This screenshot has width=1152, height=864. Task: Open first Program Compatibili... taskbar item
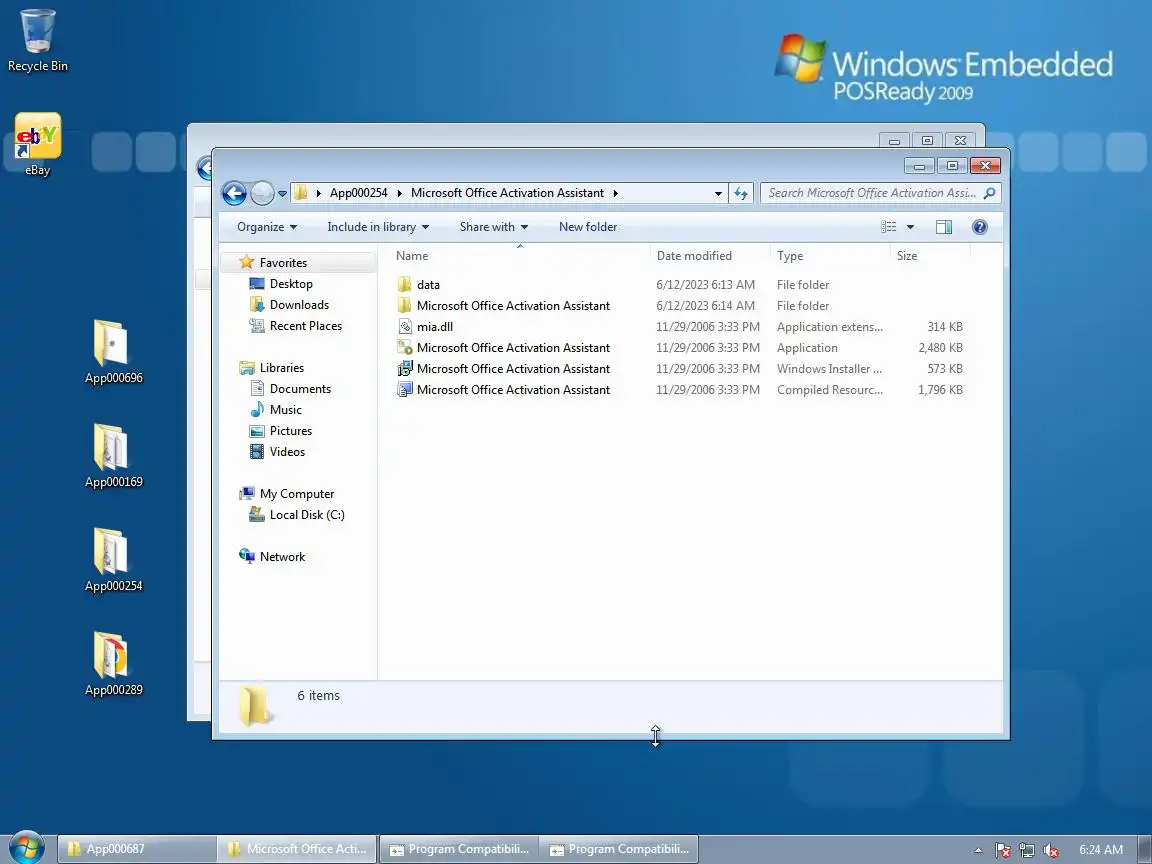[458, 849]
